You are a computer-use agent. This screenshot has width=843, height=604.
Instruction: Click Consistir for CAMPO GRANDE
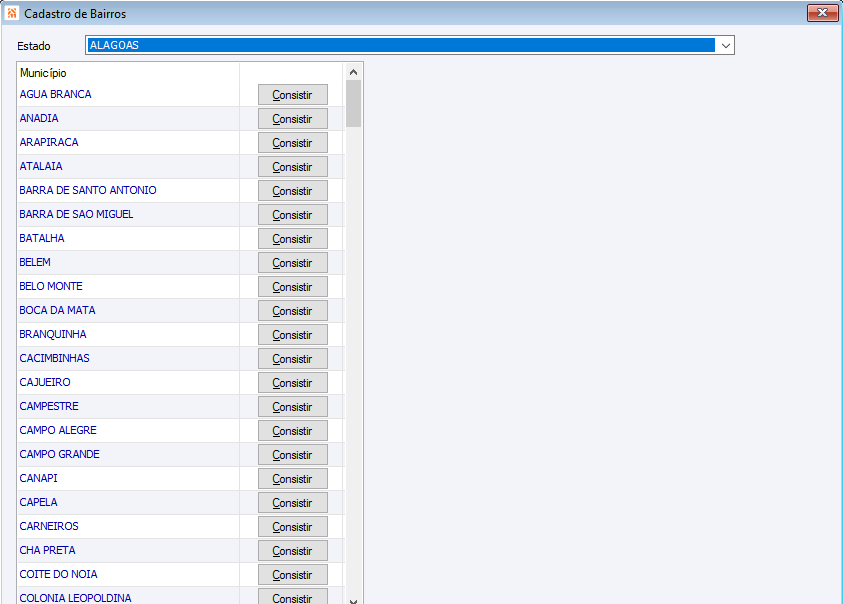tap(292, 455)
